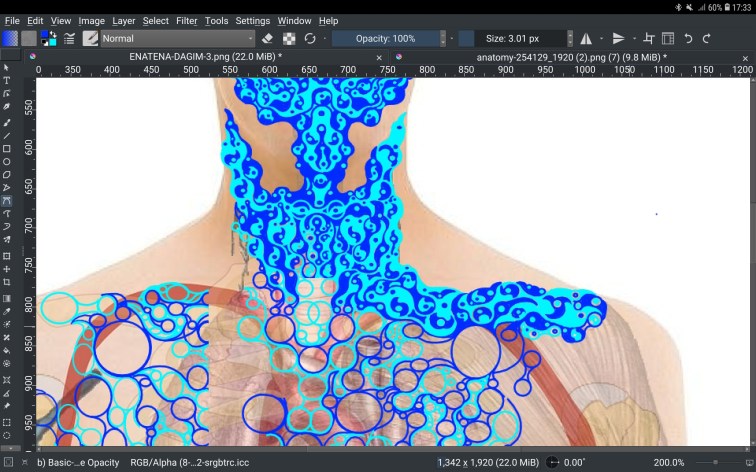This screenshot has height=472, width=756.
Task: Close the ENATENA-DAGIM-3.png tab
Action: pos(379,57)
